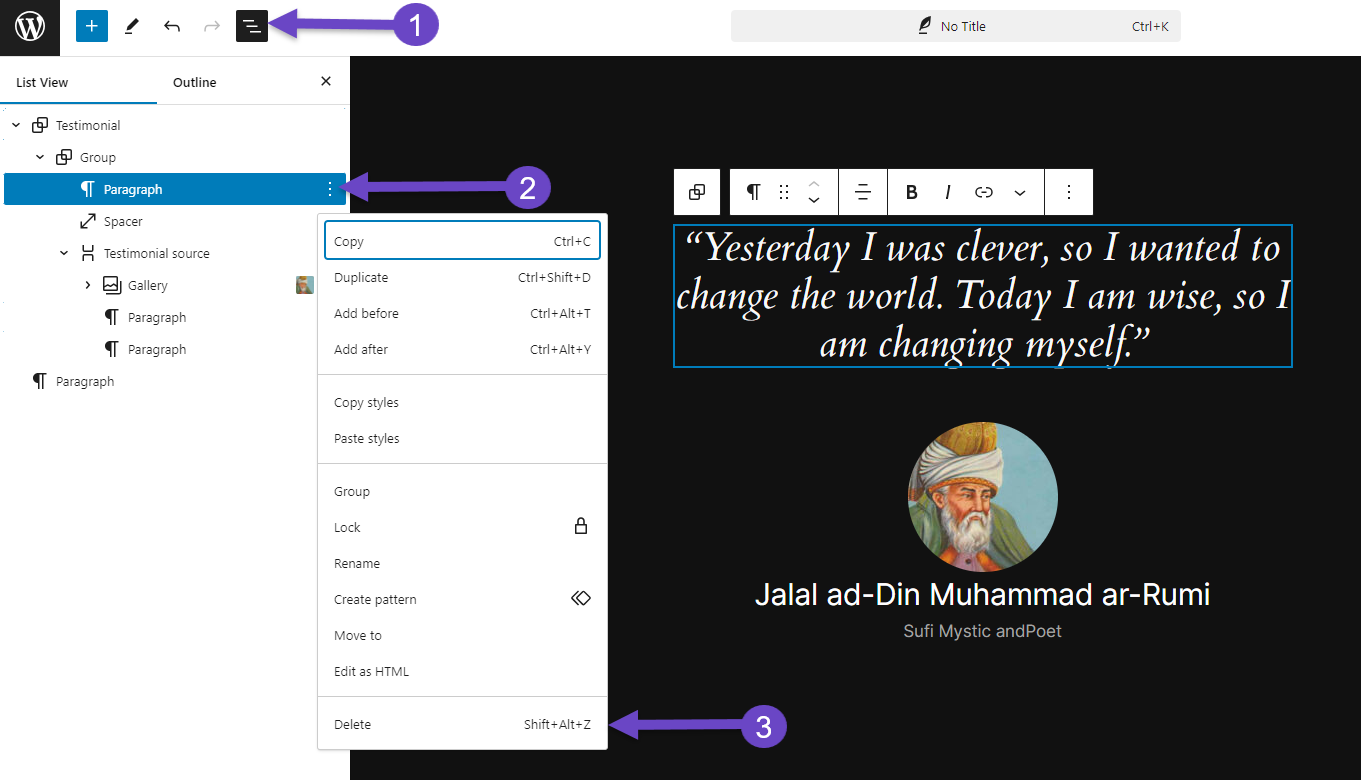
Task: Expand the Gallery block in list view
Action: (88, 285)
